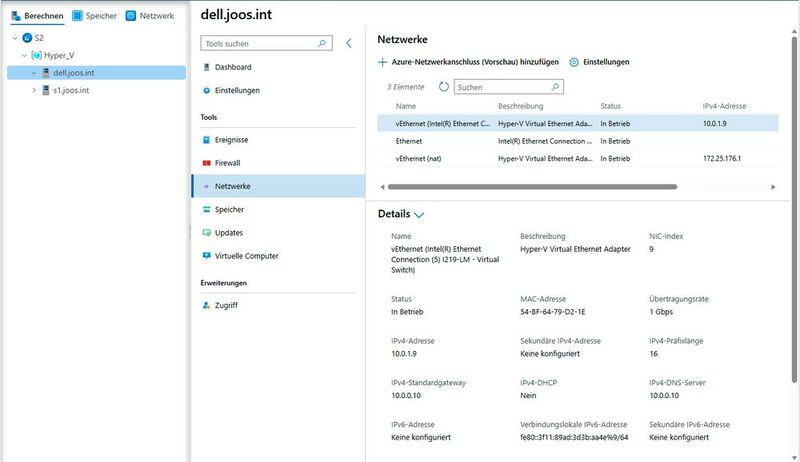
Task: Focus the Tools suchen search box
Action: pos(266,43)
